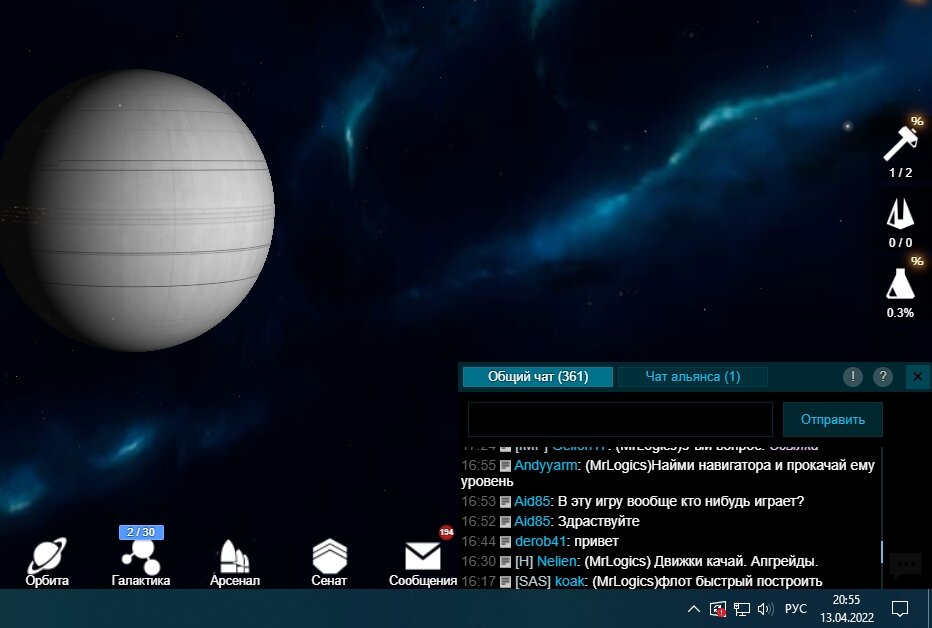Click the grey planet sphere
Screen dimensions: 932x628
tap(136, 210)
